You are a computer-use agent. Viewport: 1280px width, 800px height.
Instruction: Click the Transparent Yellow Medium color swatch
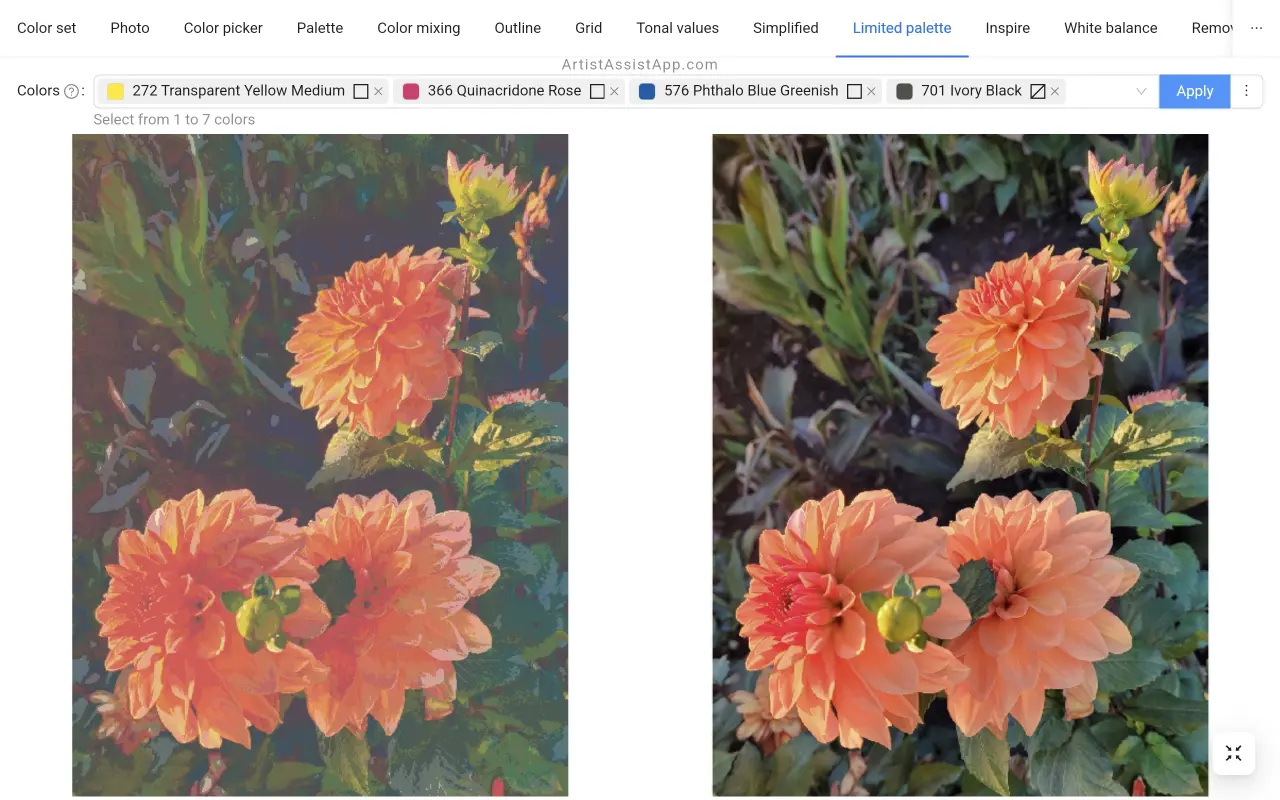point(116,91)
